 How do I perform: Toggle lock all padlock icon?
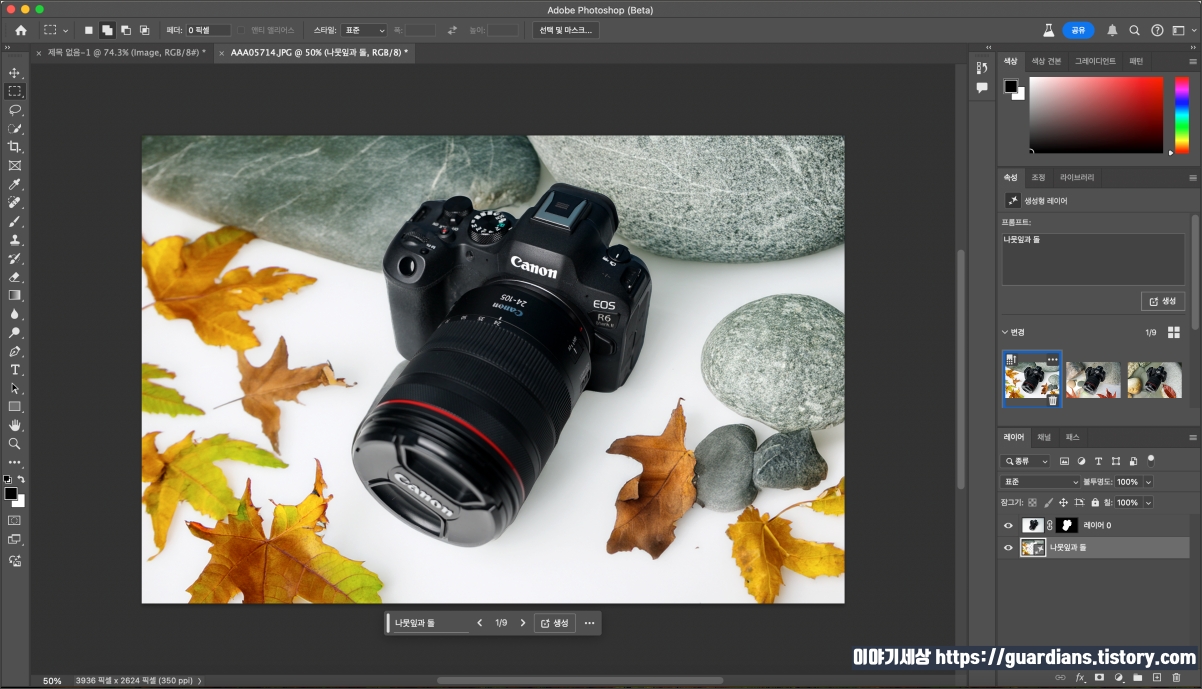click(1095, 502)
